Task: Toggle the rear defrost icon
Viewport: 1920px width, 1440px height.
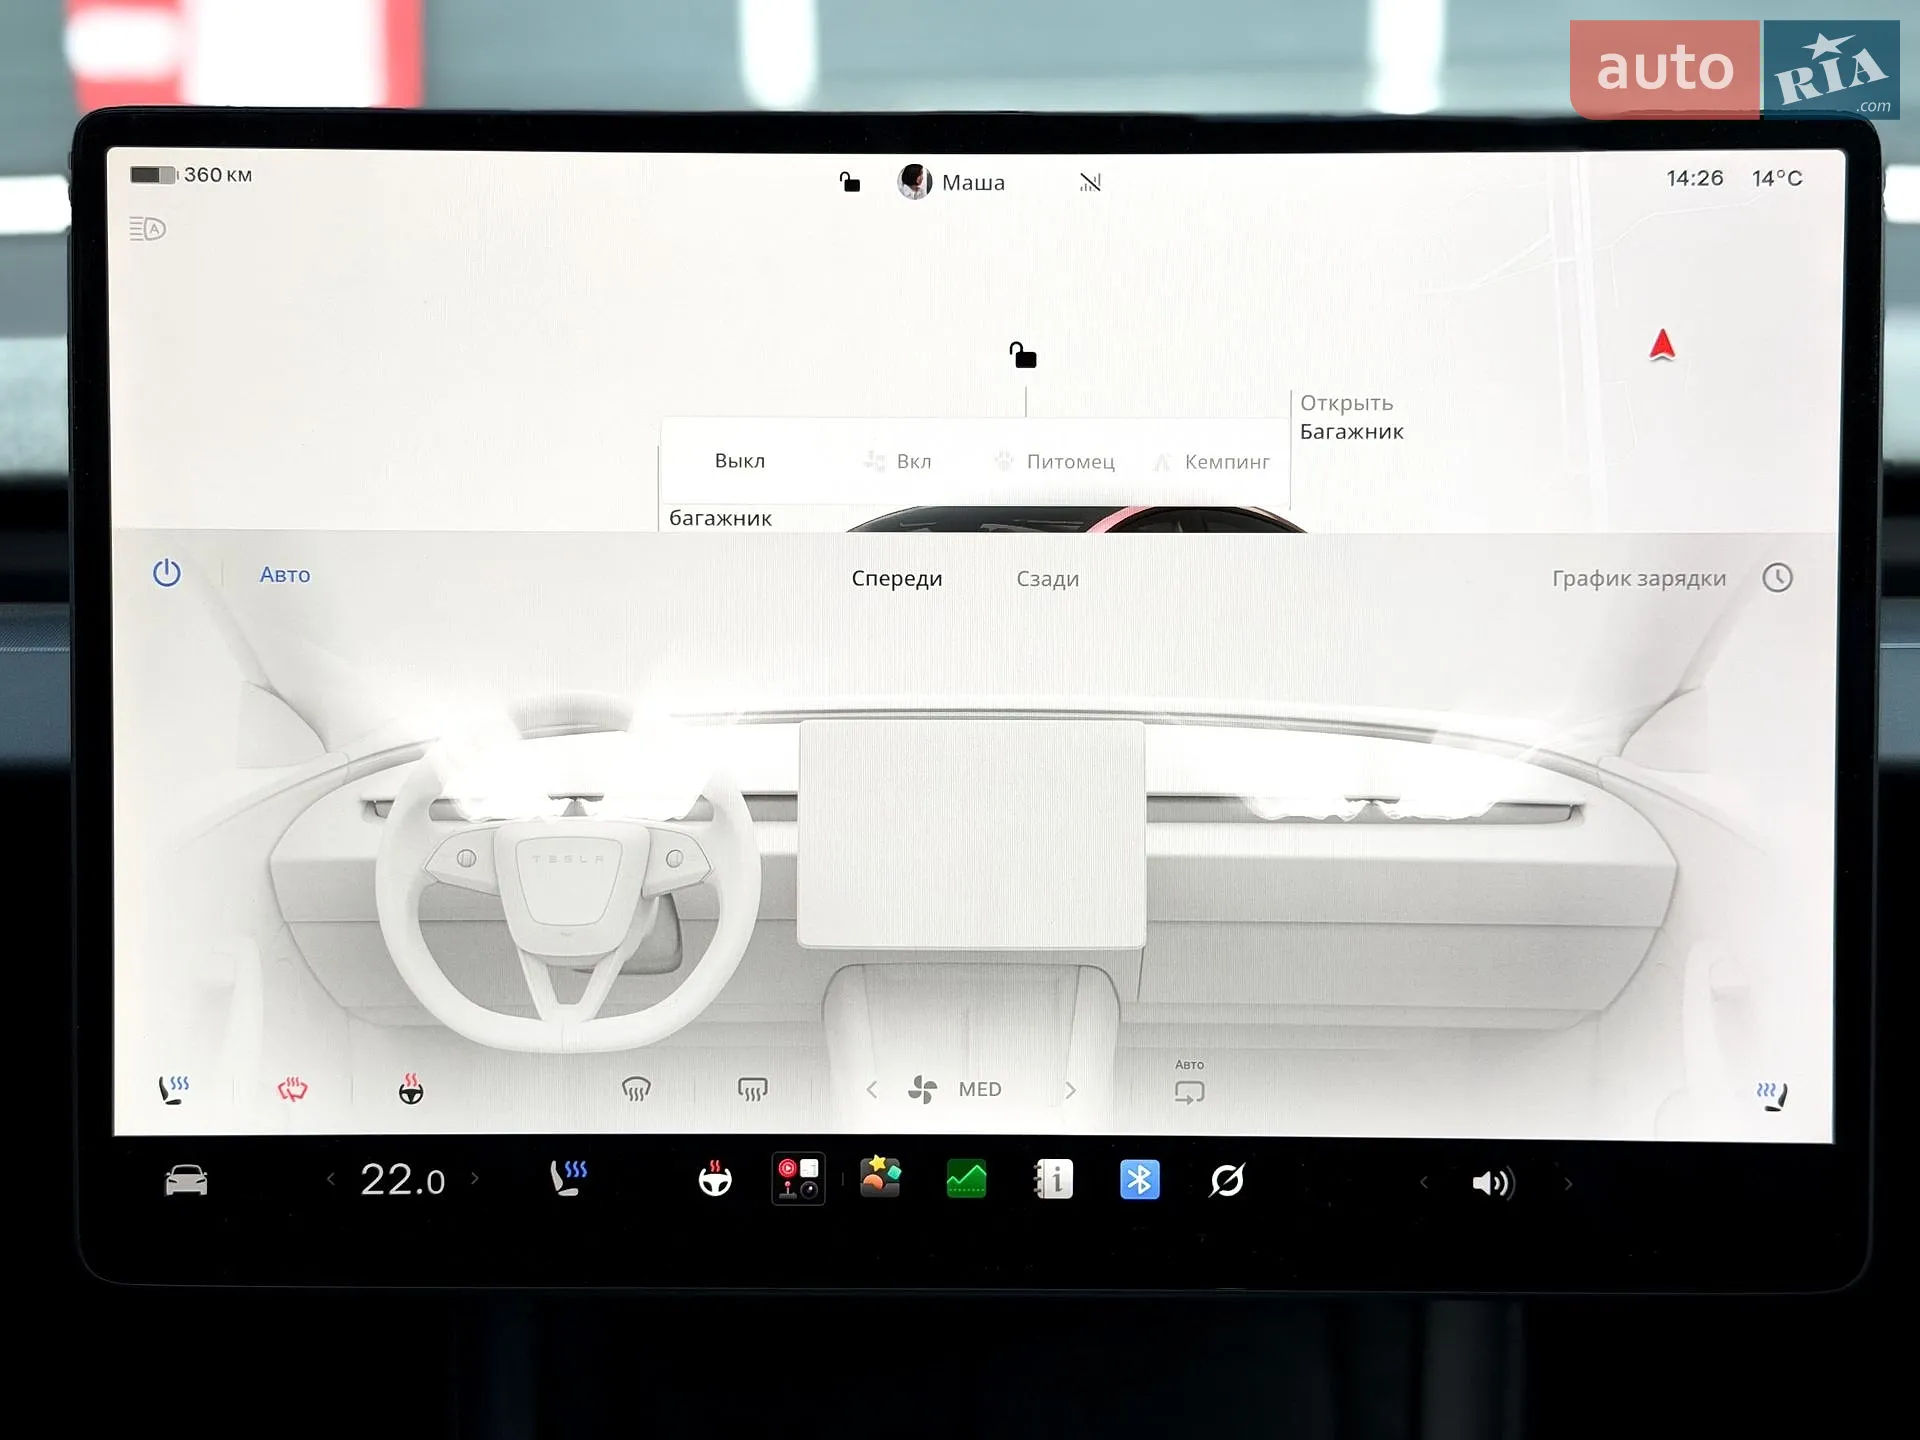Action: (752, 1089)
